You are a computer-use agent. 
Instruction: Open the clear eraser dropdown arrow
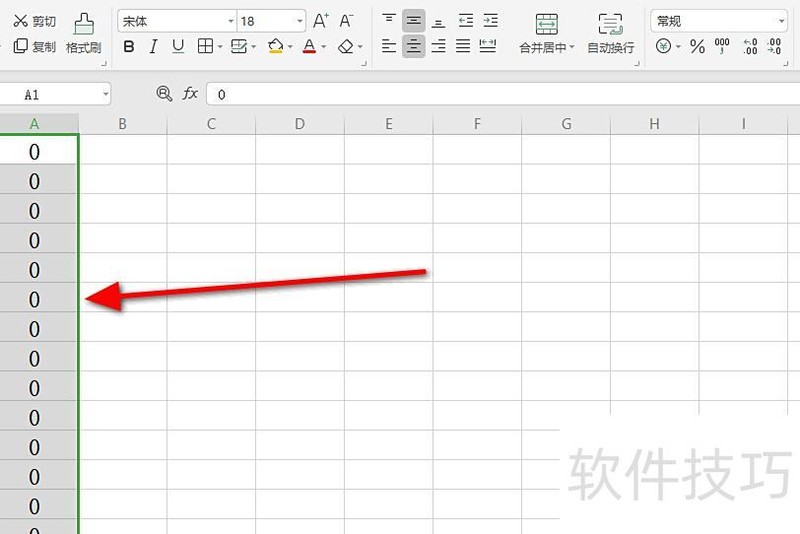click(x=360, y=47)
